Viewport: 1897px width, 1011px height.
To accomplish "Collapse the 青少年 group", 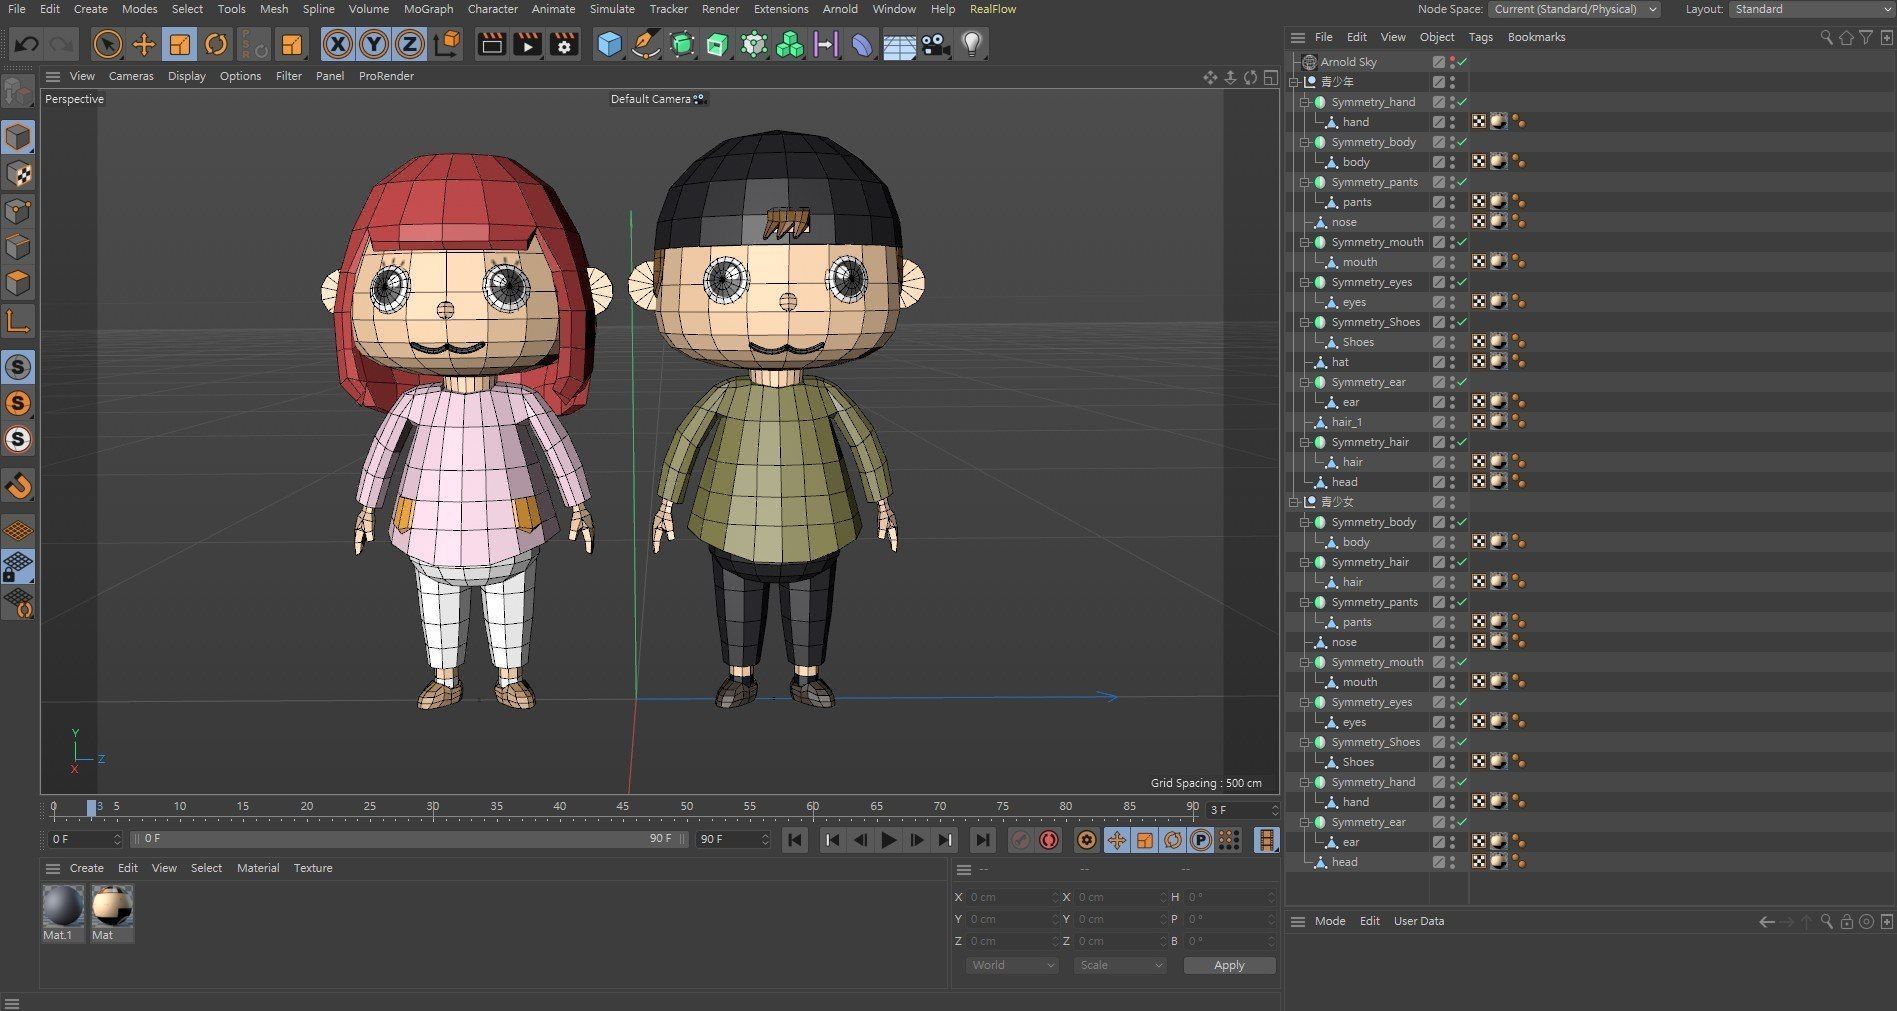I will click(1294, 82).
